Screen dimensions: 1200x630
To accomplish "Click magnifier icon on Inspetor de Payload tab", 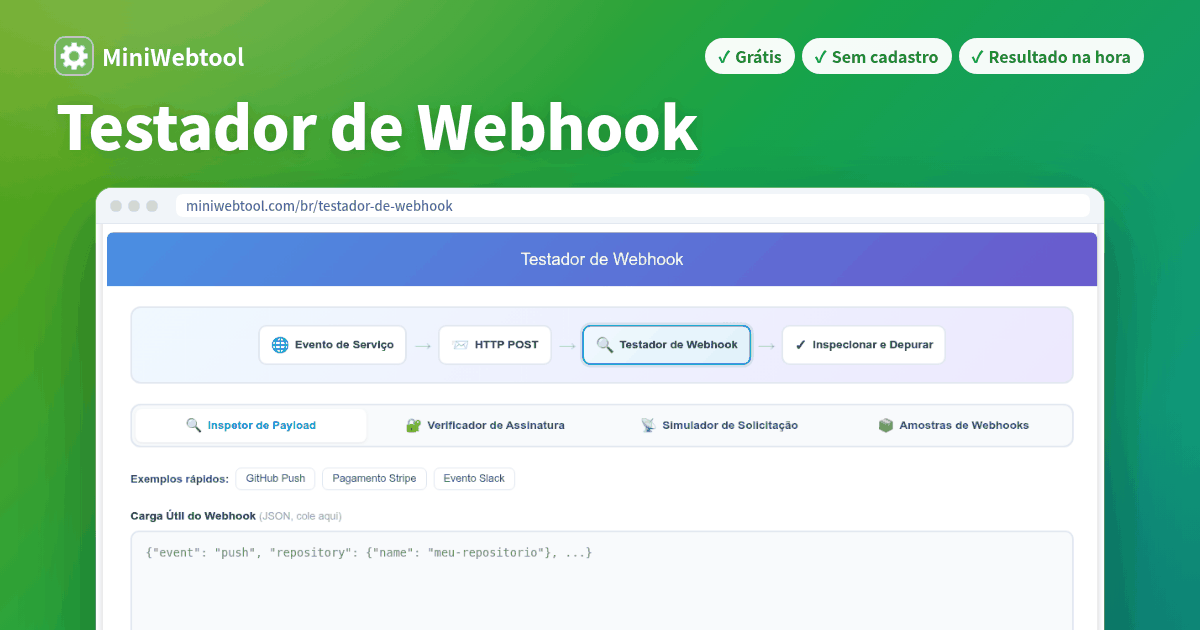I will 194,425.
